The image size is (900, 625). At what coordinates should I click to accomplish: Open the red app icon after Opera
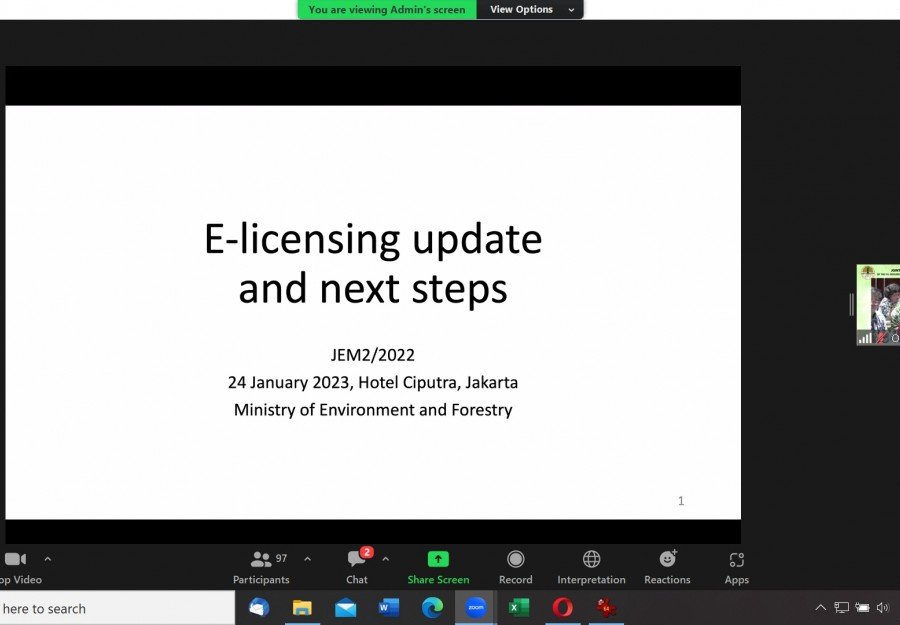606,607
